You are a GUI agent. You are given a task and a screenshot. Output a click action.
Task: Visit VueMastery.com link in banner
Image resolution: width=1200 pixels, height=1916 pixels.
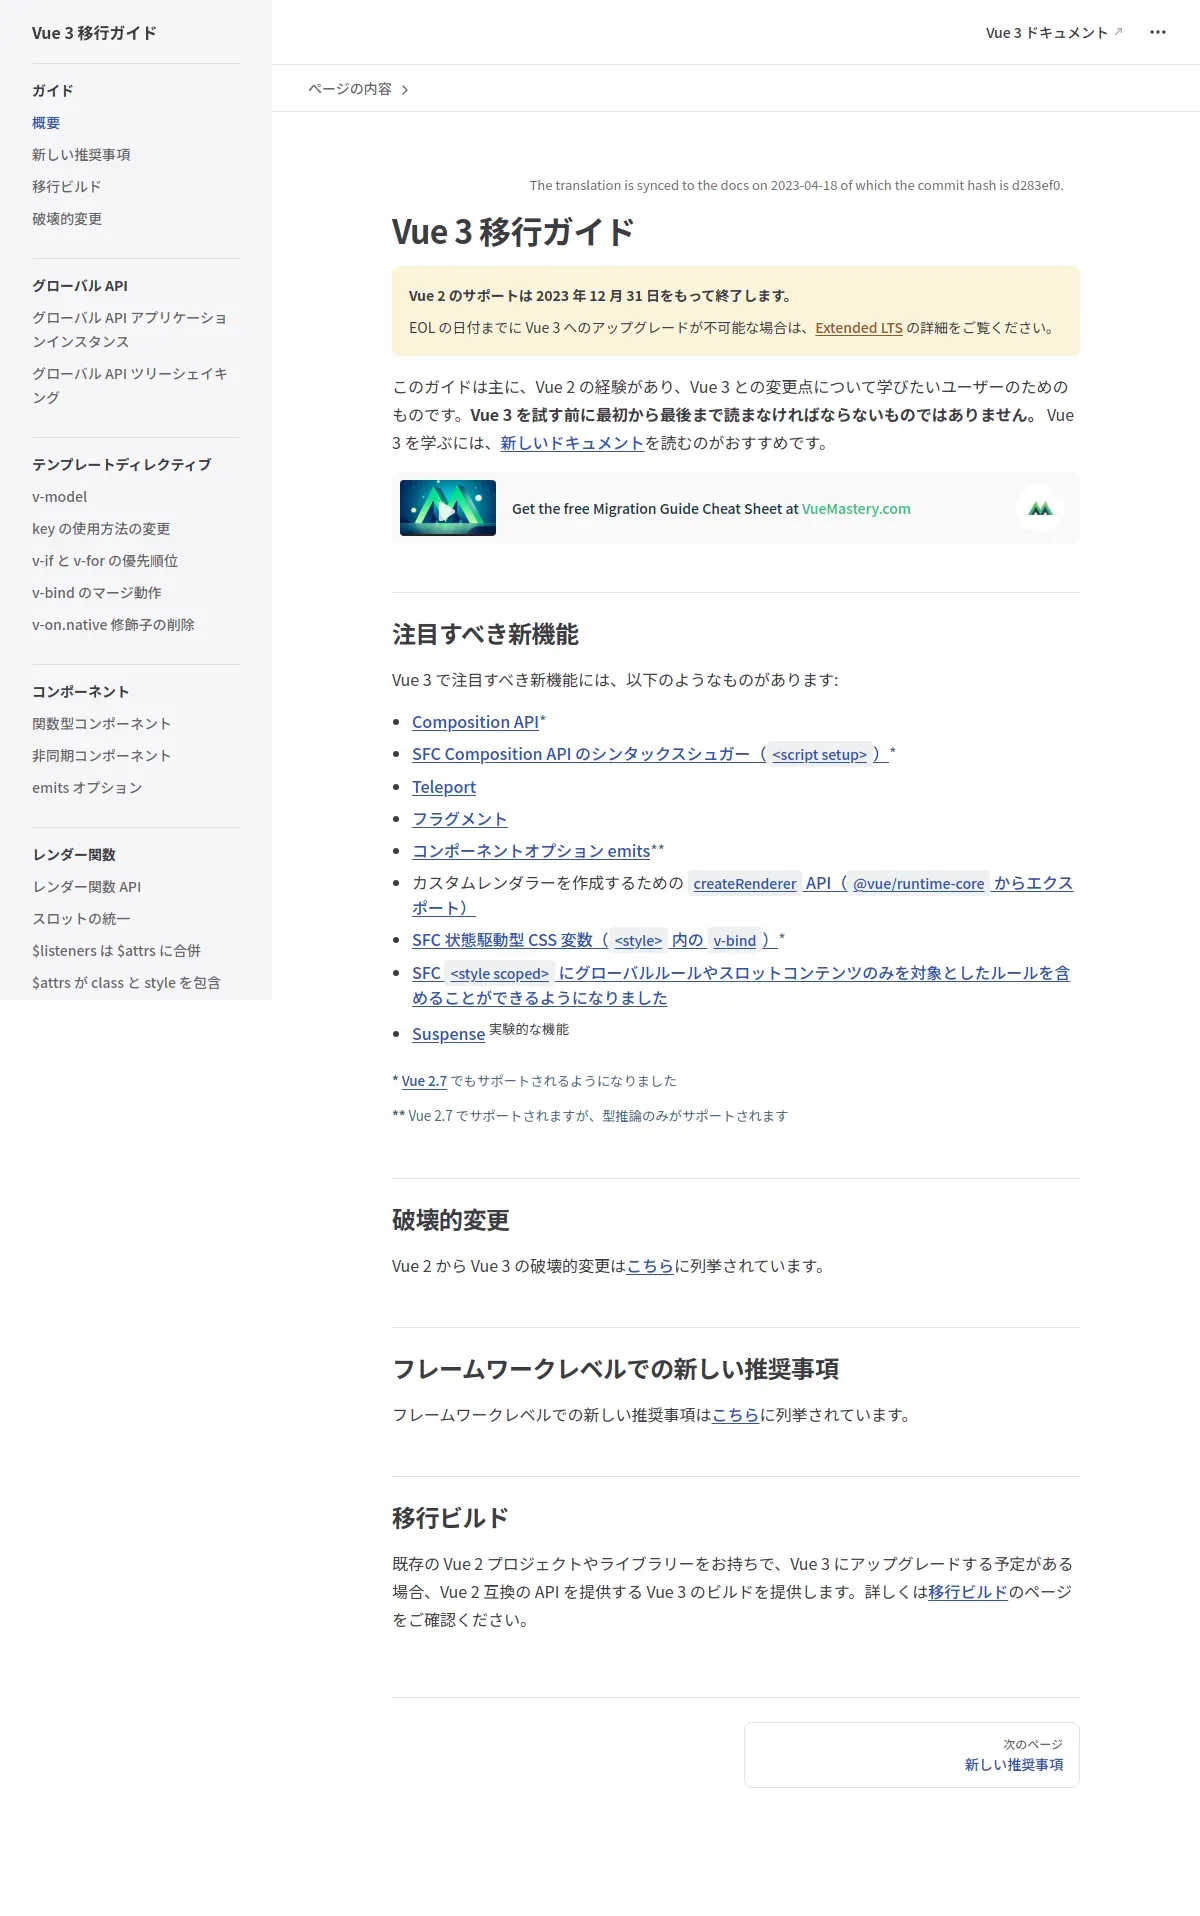point(856,509)
